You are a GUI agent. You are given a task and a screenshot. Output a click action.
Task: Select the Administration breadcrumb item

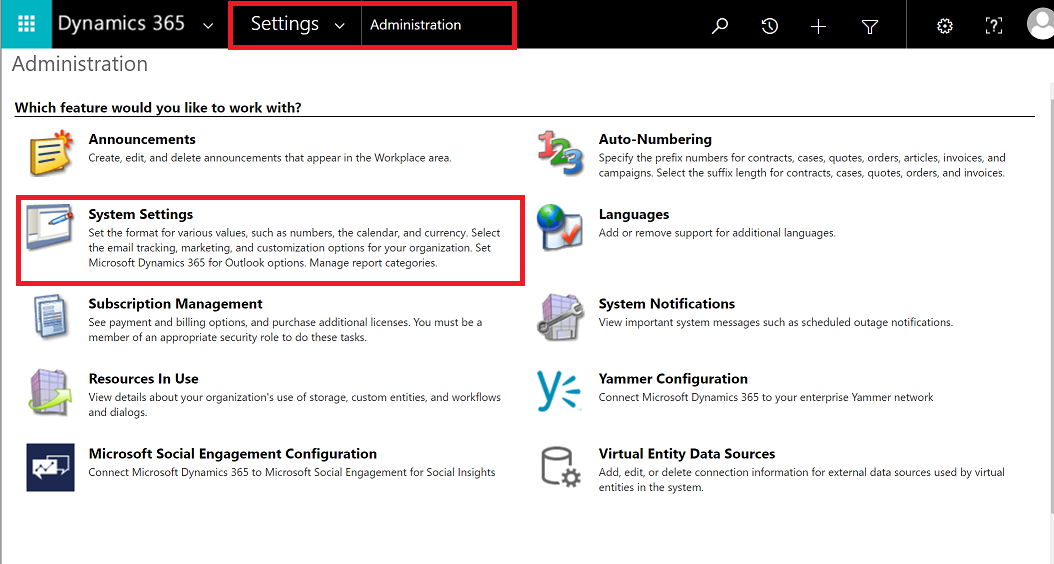click(415, 25)
